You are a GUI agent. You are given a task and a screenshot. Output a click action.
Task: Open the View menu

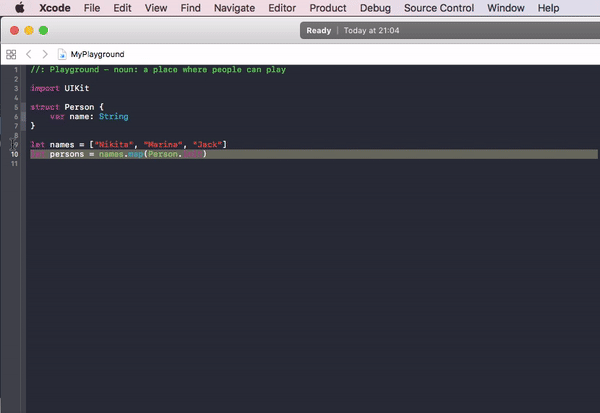point(156,8)
